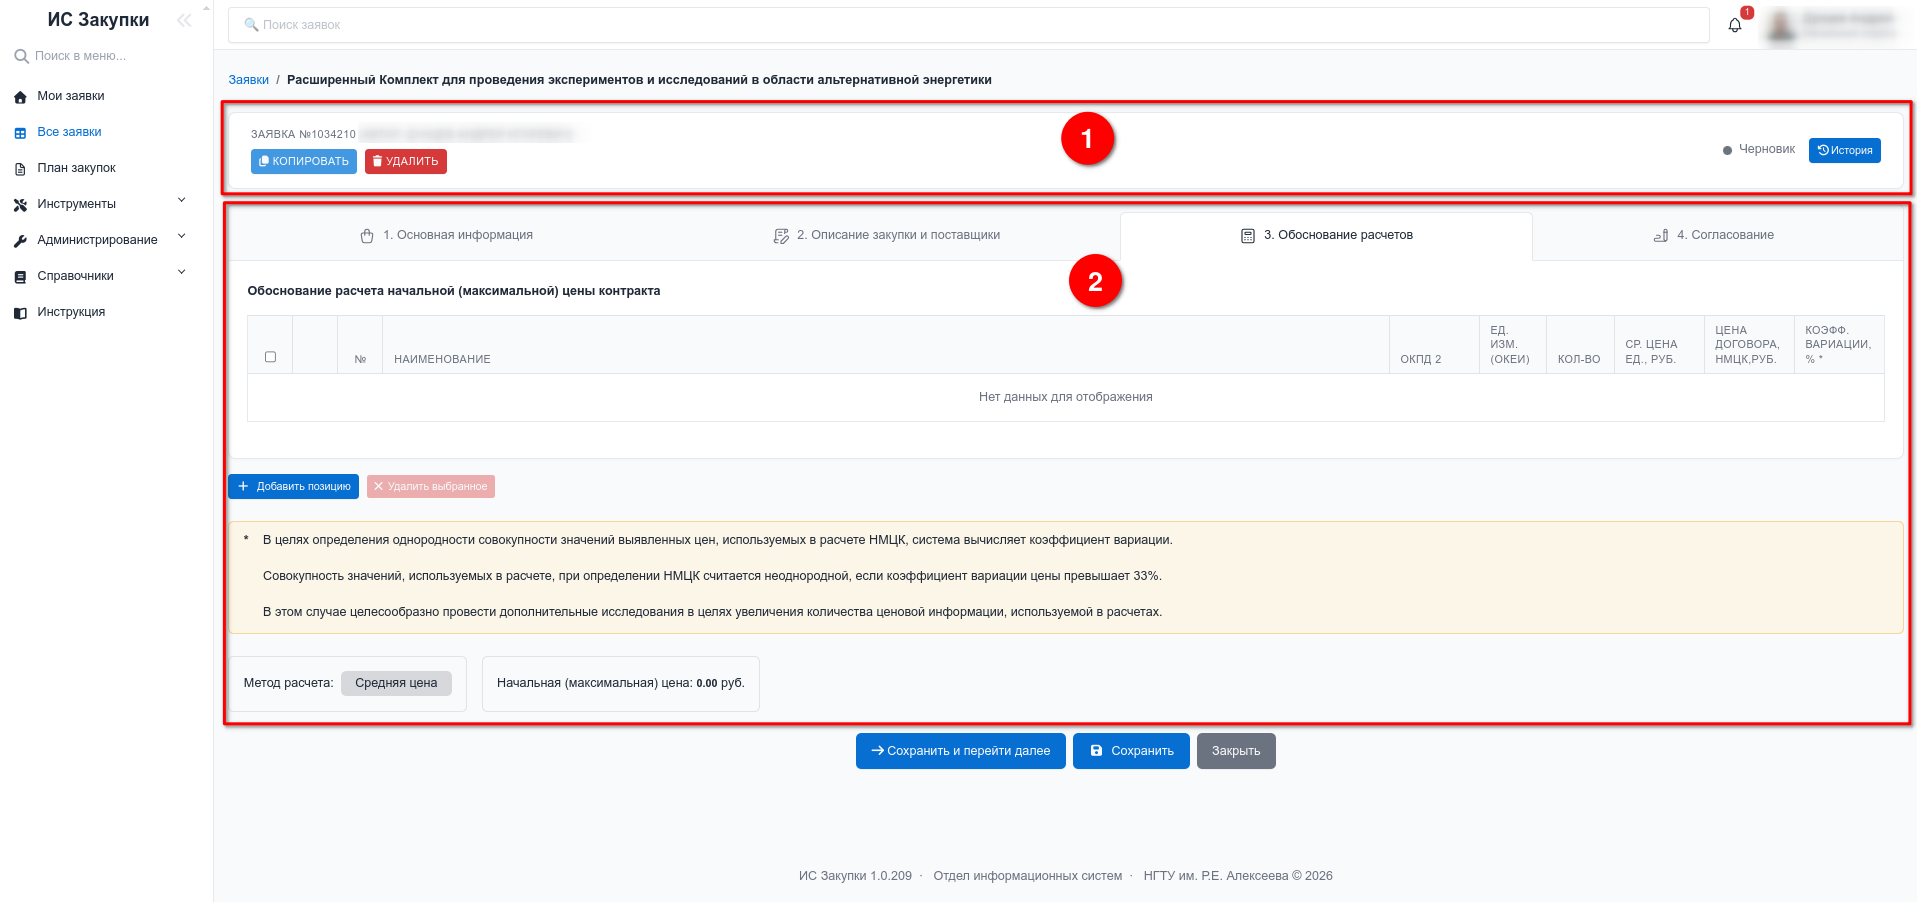Toggle the select-all checkbox in table header
The width and height of the screenshot is (1917, 902).
[x=270, y=357]
